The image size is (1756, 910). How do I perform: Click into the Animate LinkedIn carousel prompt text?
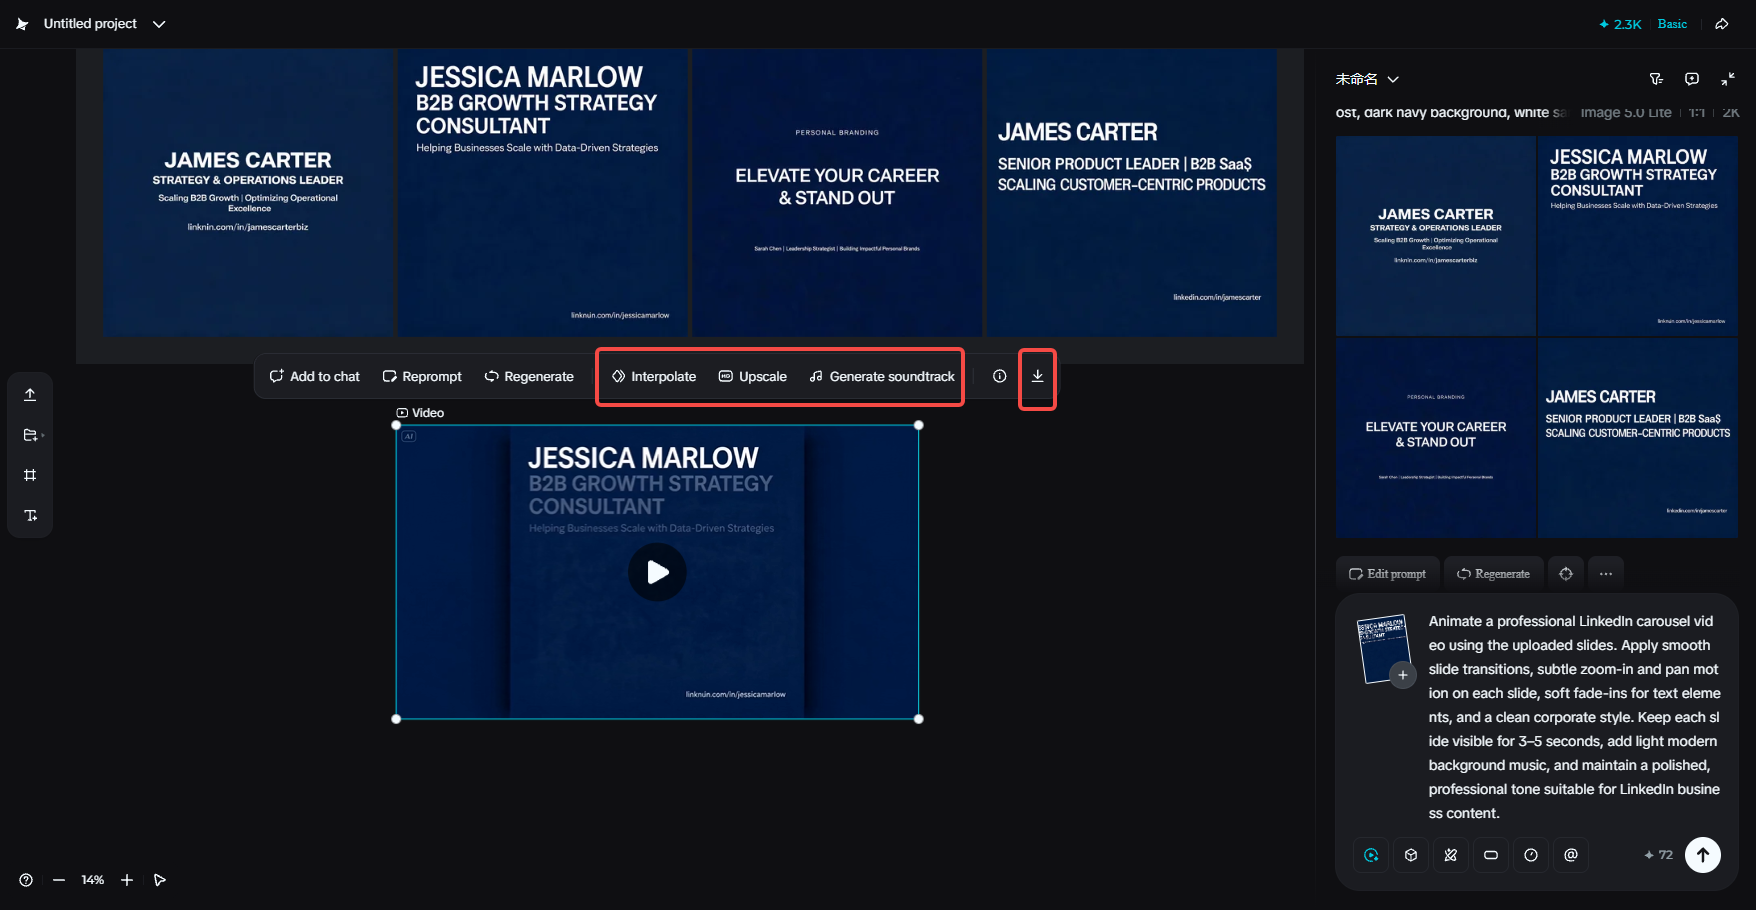point(1575,717)
